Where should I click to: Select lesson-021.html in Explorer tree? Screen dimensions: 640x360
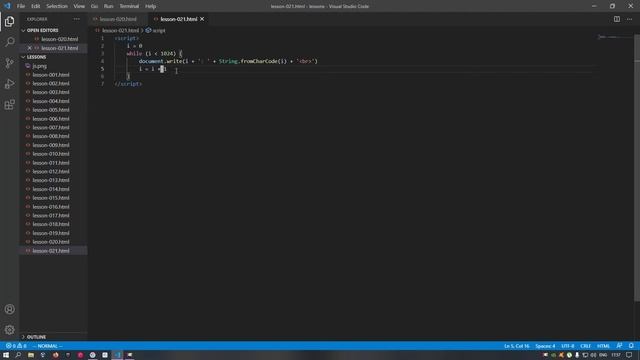[51, 251]
